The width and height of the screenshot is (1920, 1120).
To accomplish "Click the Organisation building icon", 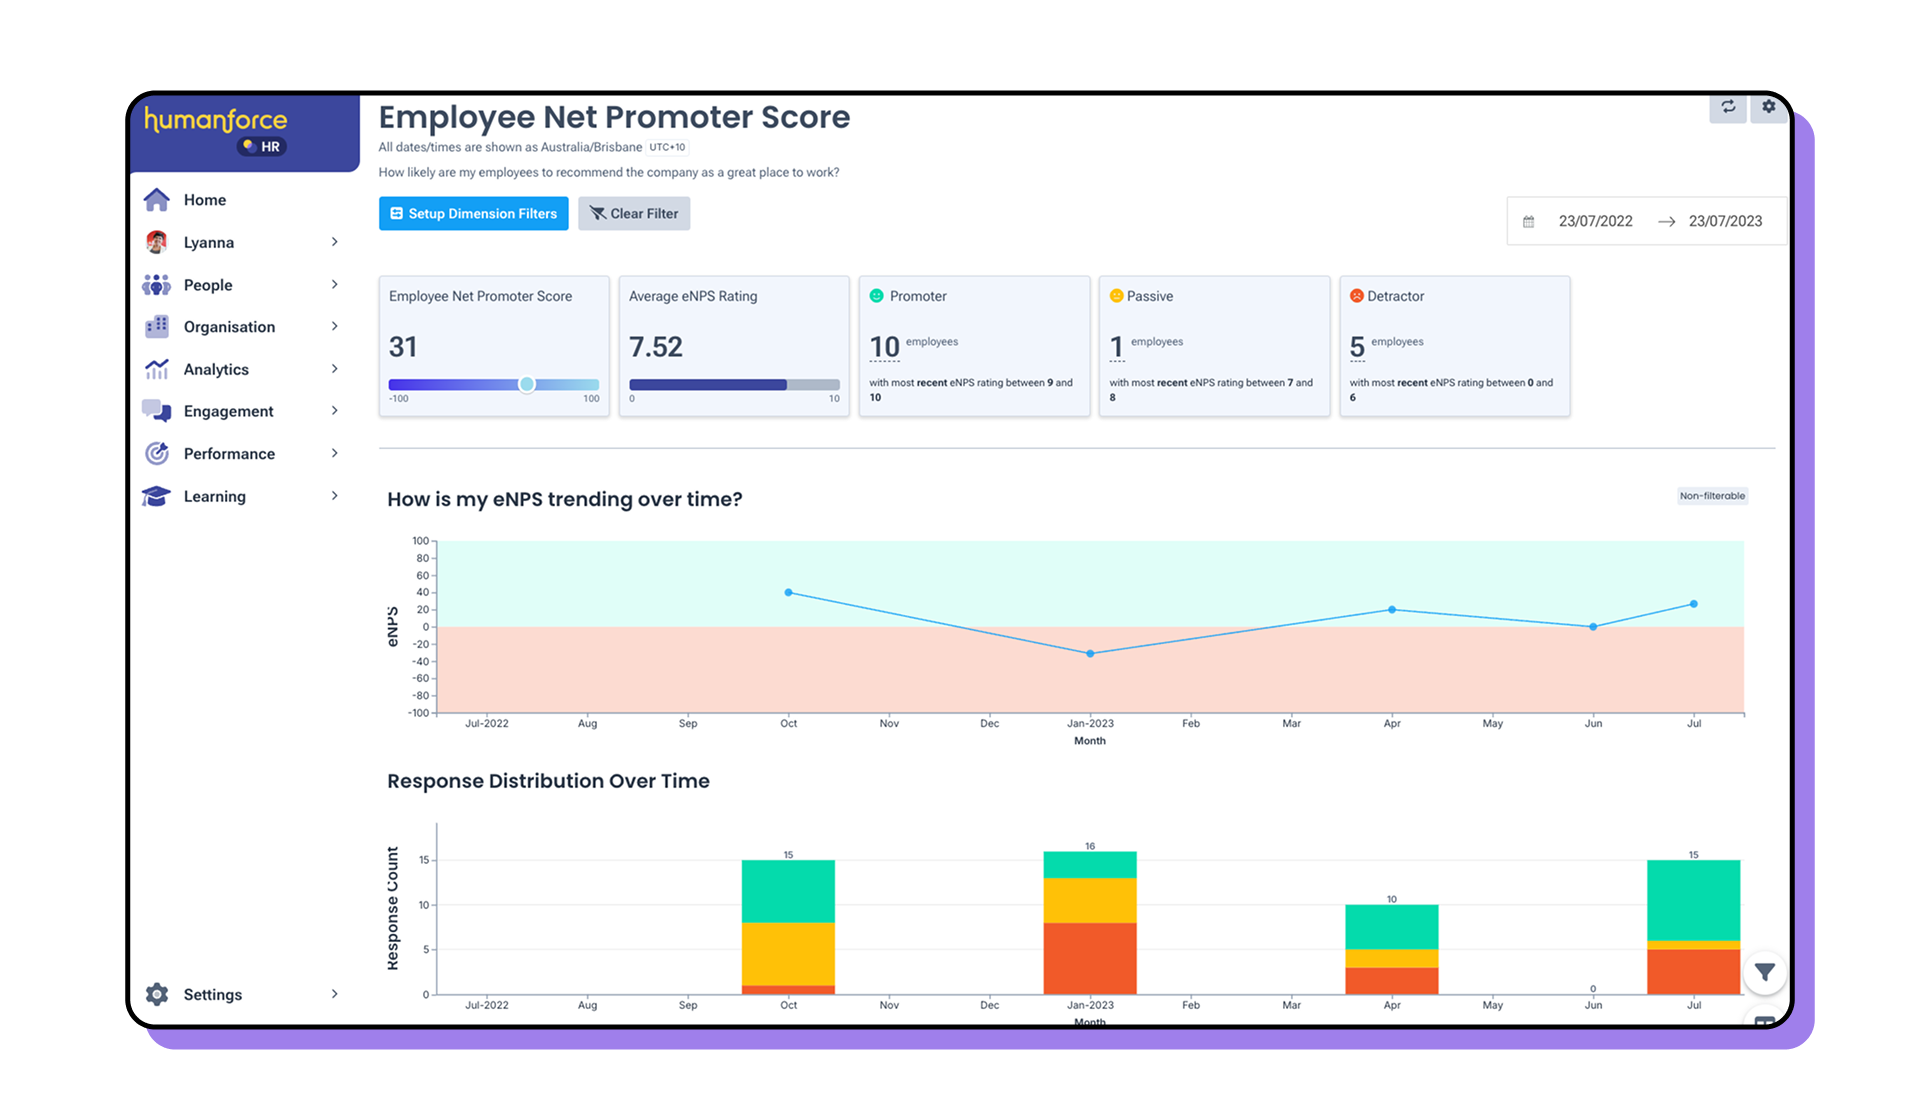I will click(157, 327).
